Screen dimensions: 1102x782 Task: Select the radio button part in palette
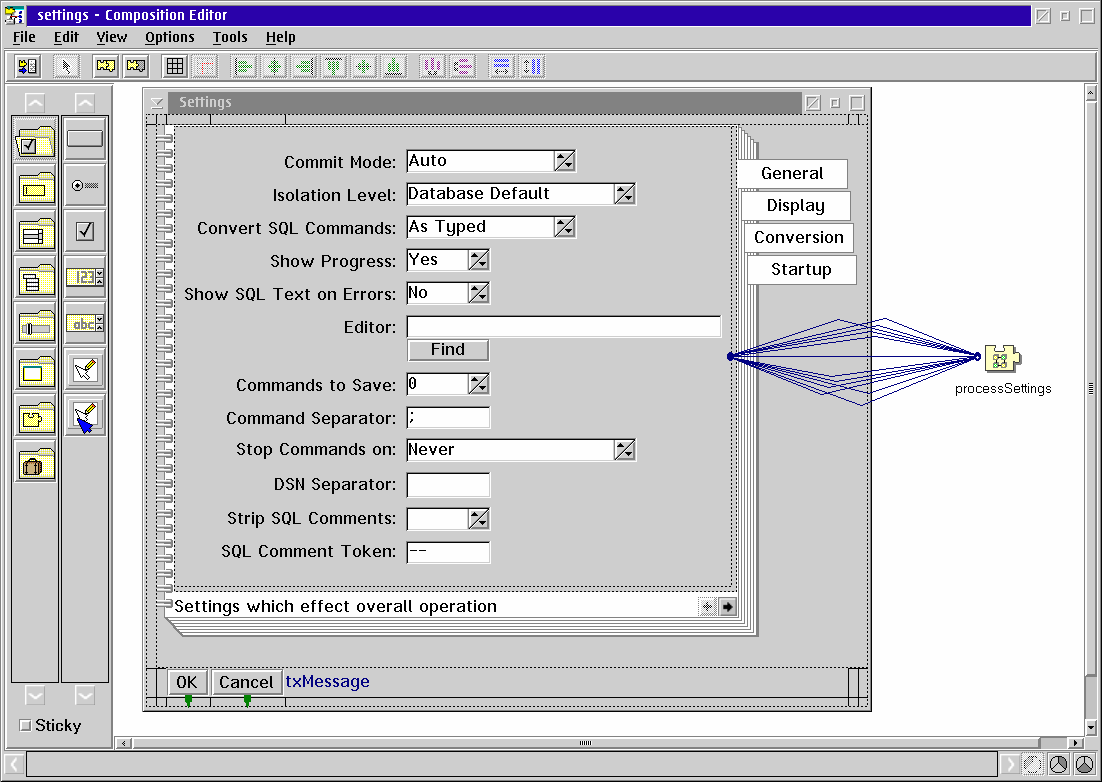pos(85,185)
